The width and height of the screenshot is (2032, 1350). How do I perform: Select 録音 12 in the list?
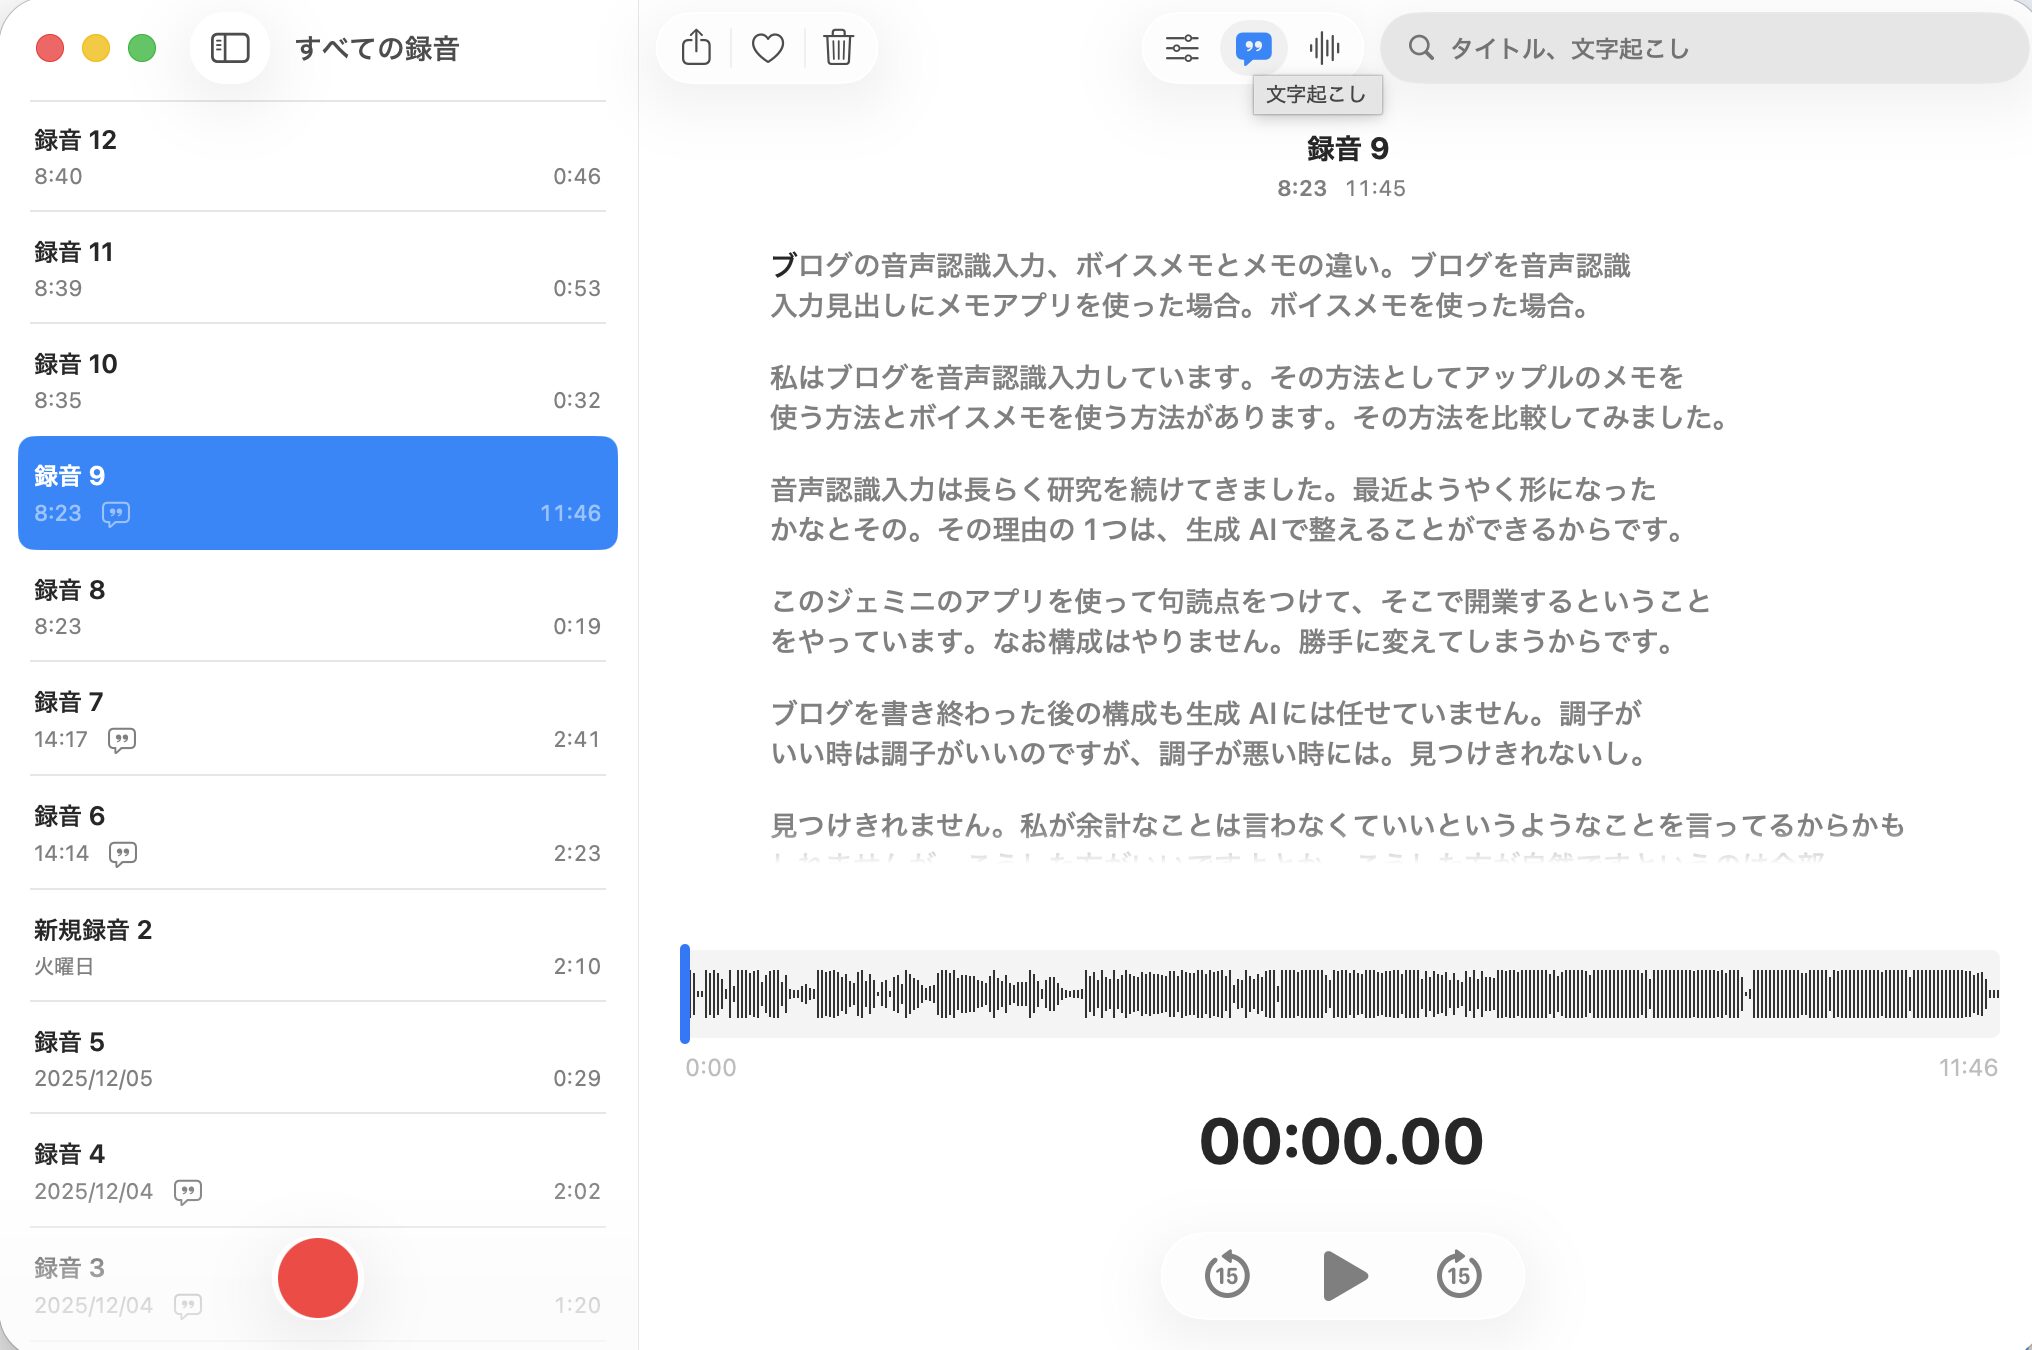tap(317, 157)
